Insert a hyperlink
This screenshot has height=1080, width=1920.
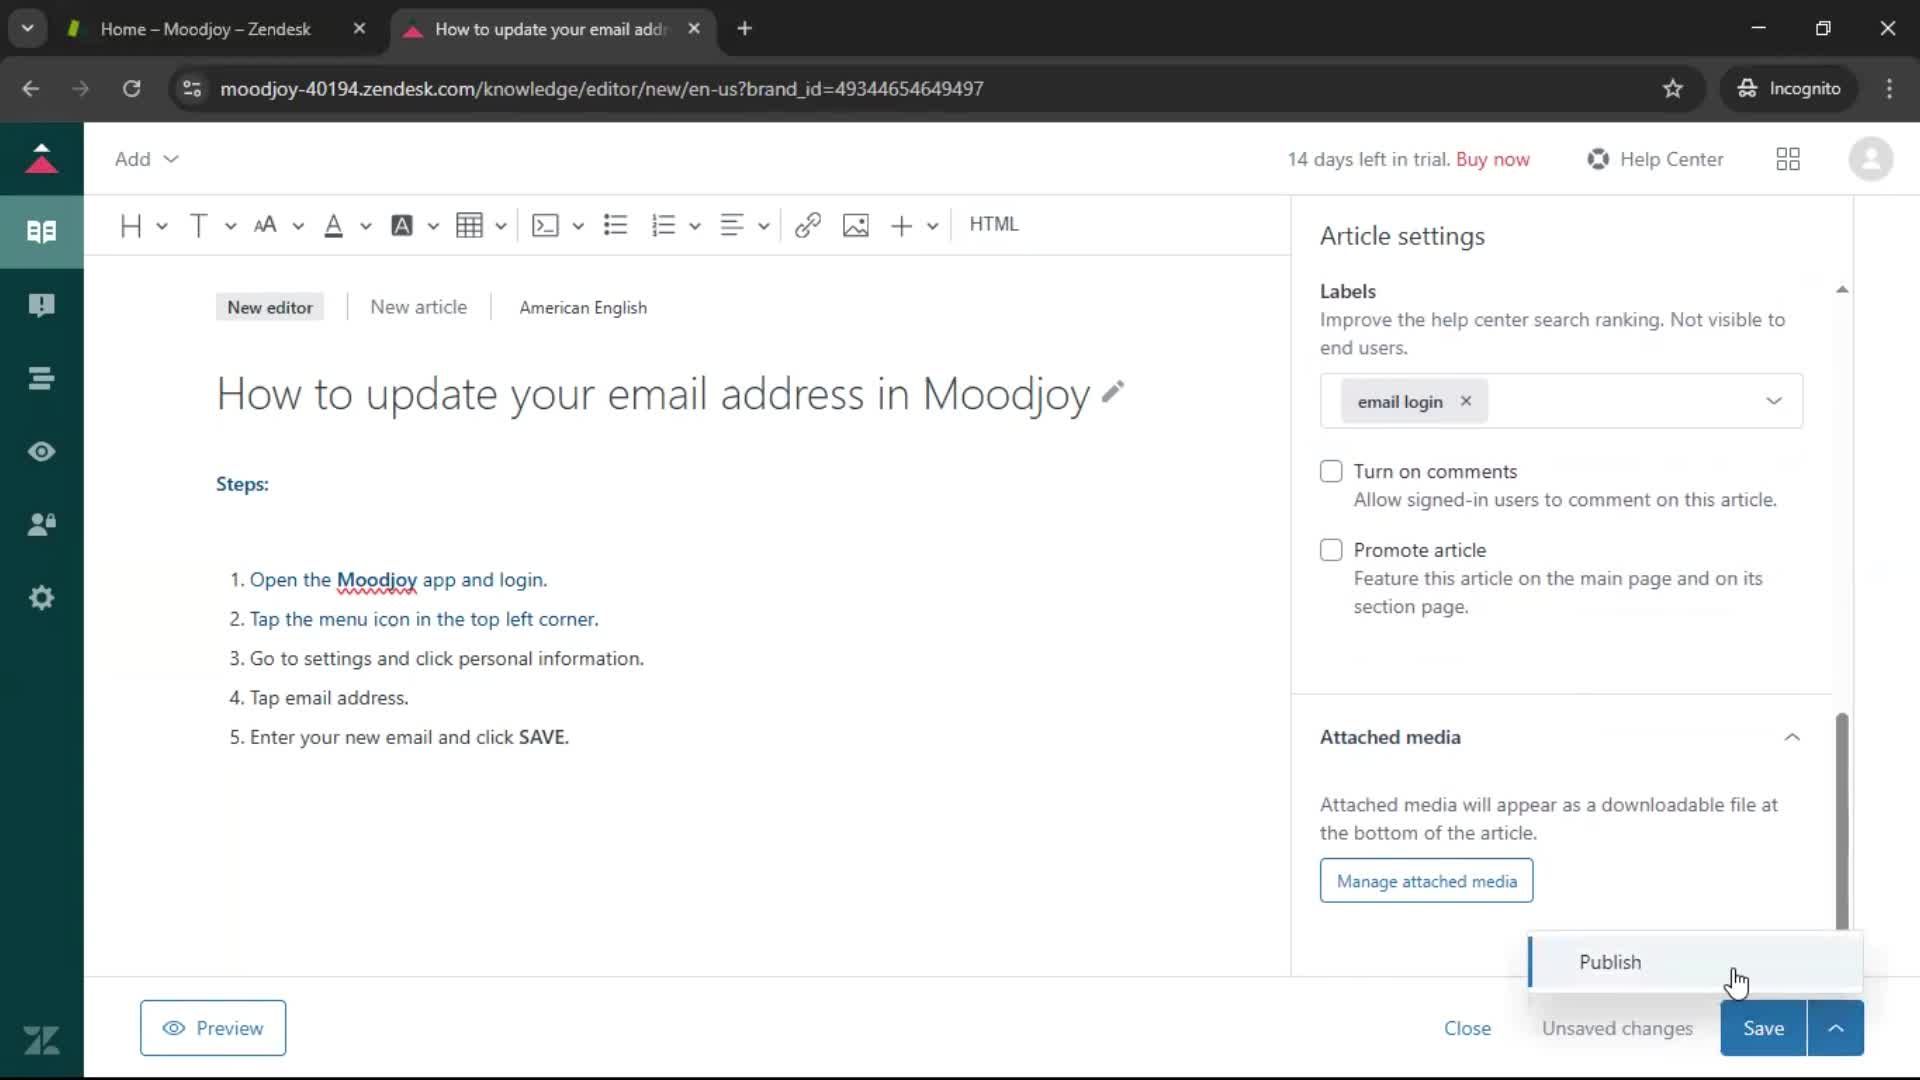(808, 225)
